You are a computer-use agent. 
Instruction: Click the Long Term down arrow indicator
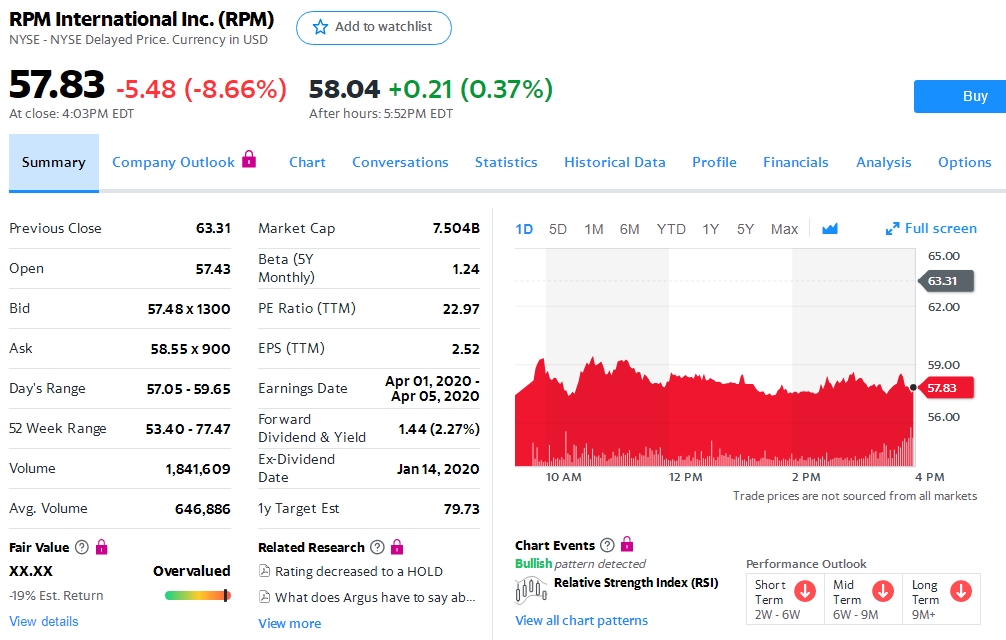(x=961, y=591)
